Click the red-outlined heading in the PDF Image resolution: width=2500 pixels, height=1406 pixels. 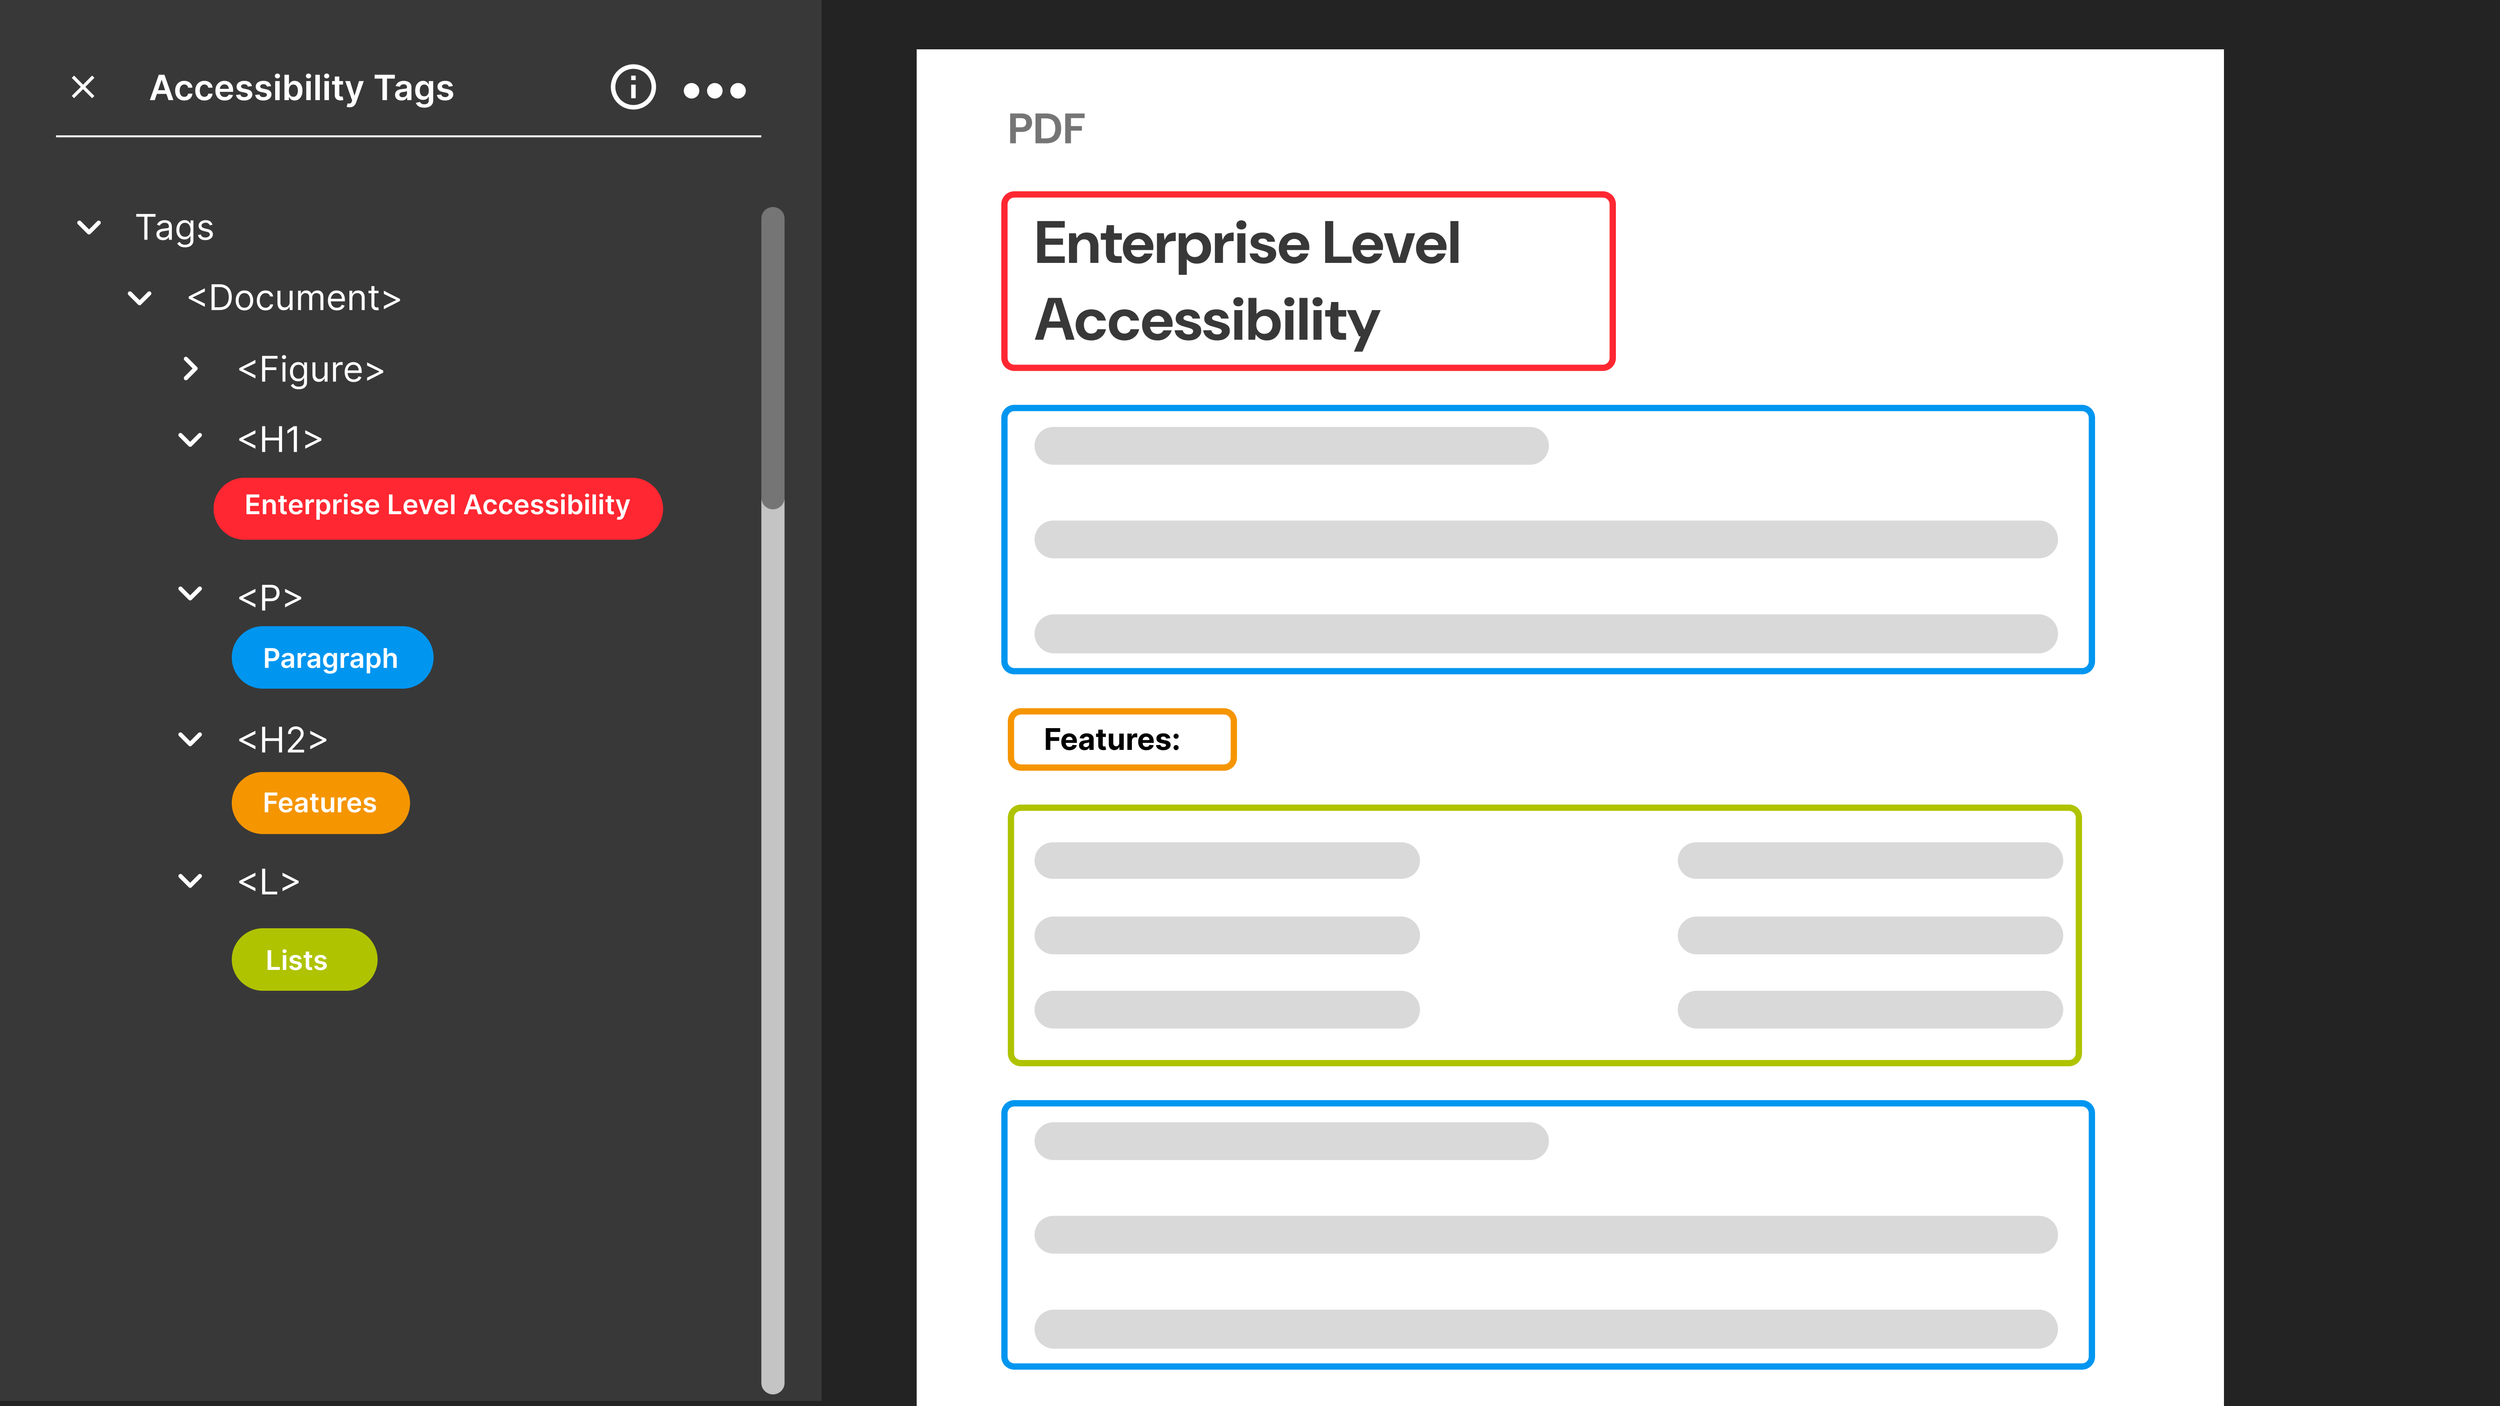pyautogui.click(x=1307, y=281)
